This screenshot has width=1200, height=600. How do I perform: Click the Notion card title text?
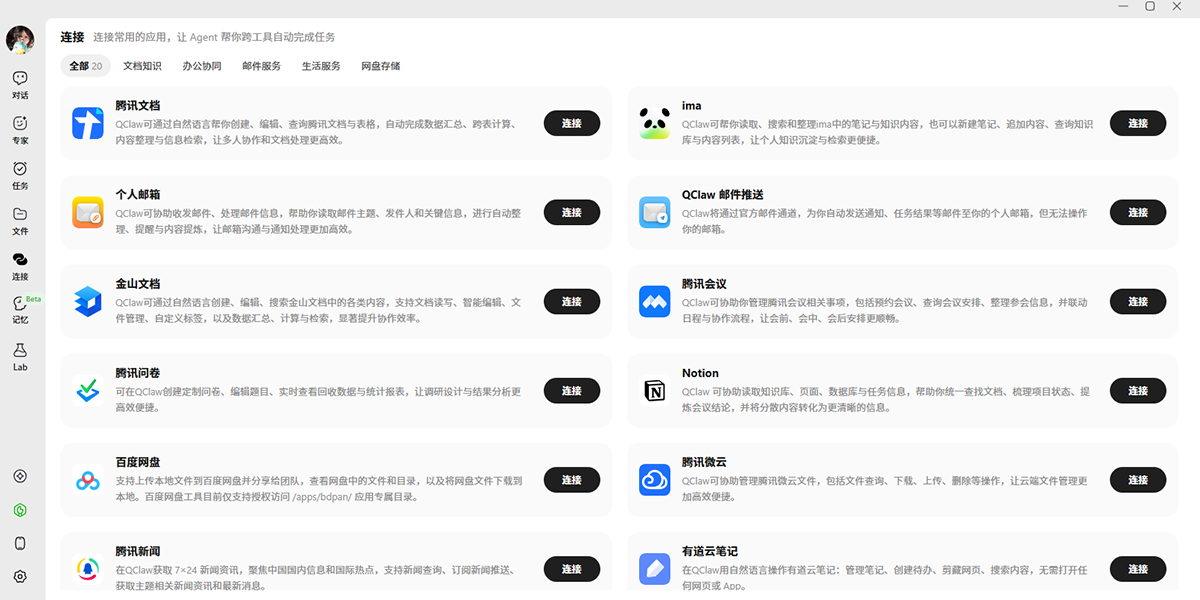701,373
